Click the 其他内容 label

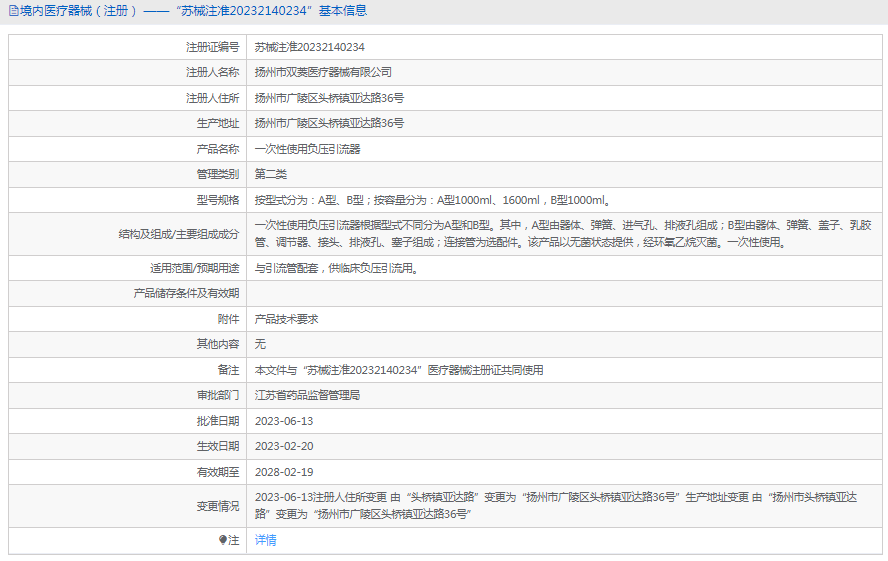218,344
